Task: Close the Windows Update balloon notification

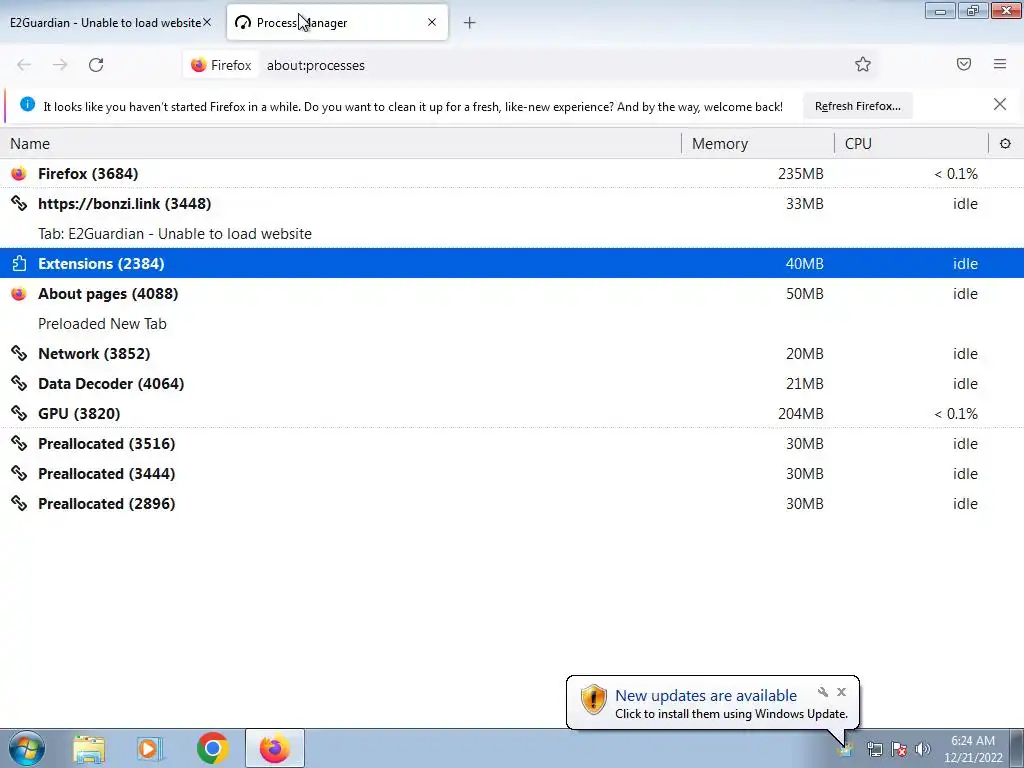Action: click(x=841, y=692)
